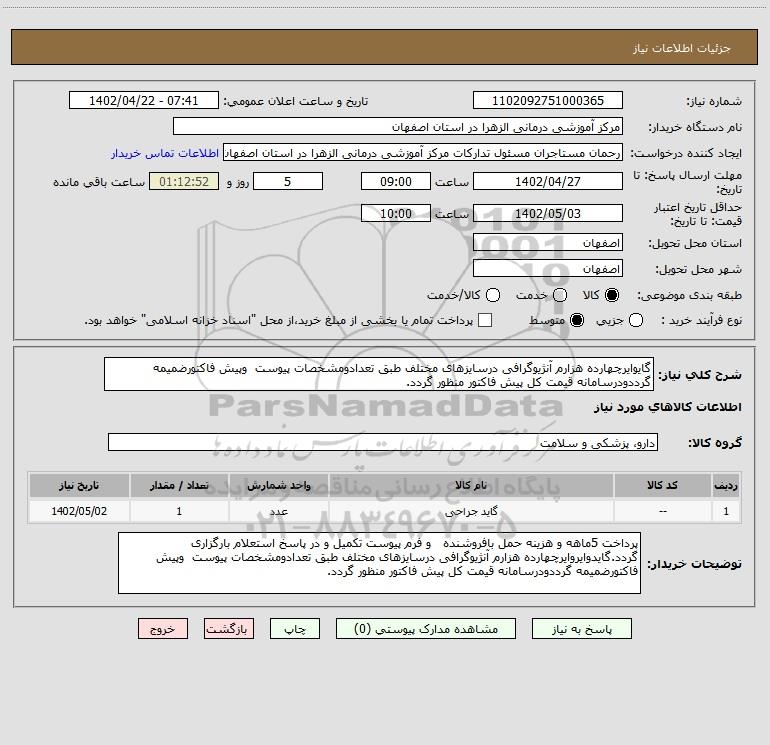
Task: Choose متوسط purchase process option
Action: (x=577, y=320)
